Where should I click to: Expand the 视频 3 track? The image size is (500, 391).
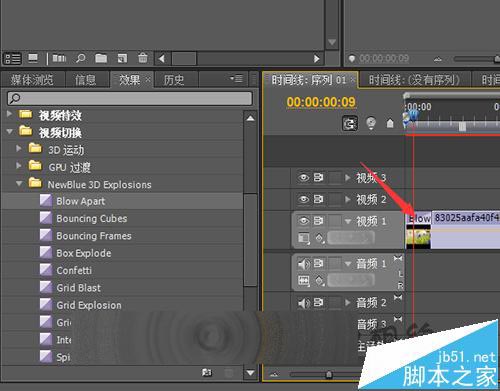348,178
